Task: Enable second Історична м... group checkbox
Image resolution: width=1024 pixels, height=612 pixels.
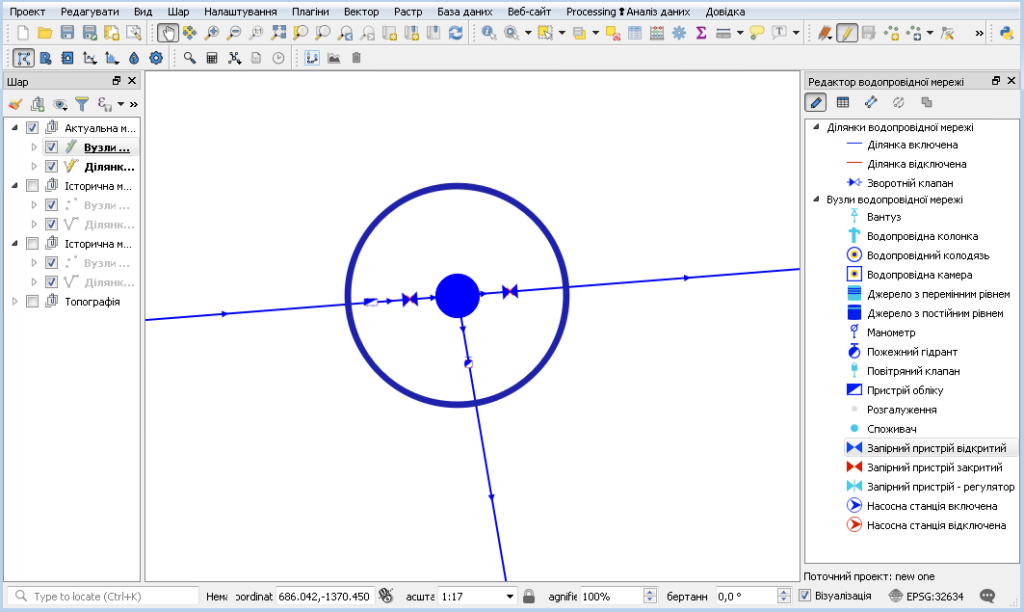Action: click(32, 244)
